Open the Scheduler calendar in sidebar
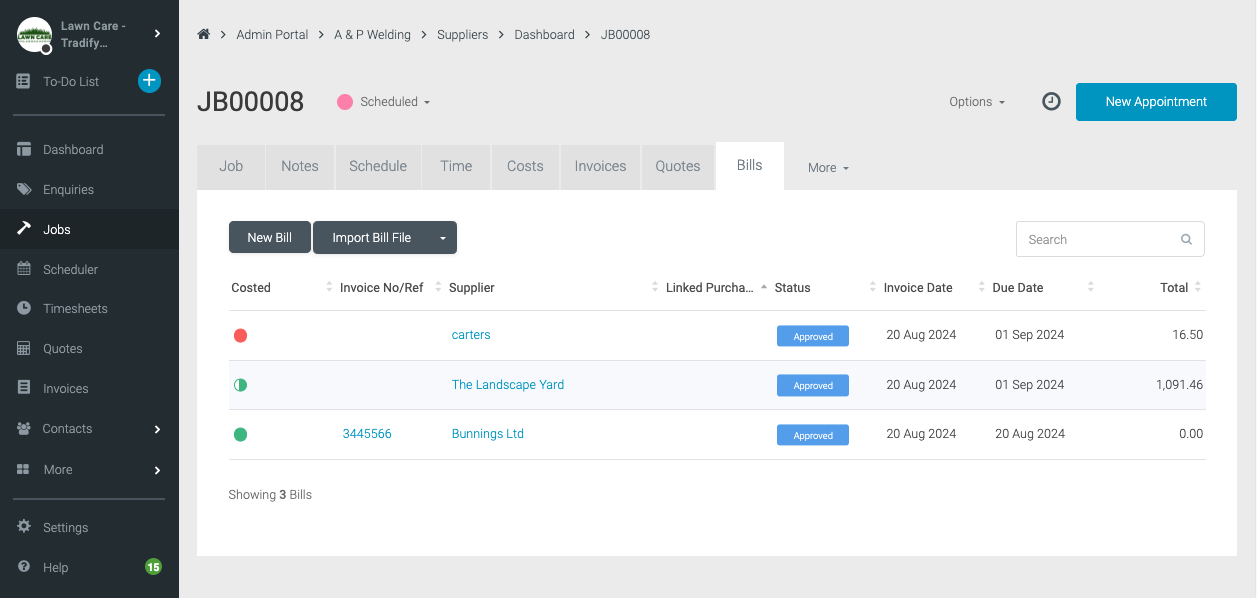 tap(70, 269)
